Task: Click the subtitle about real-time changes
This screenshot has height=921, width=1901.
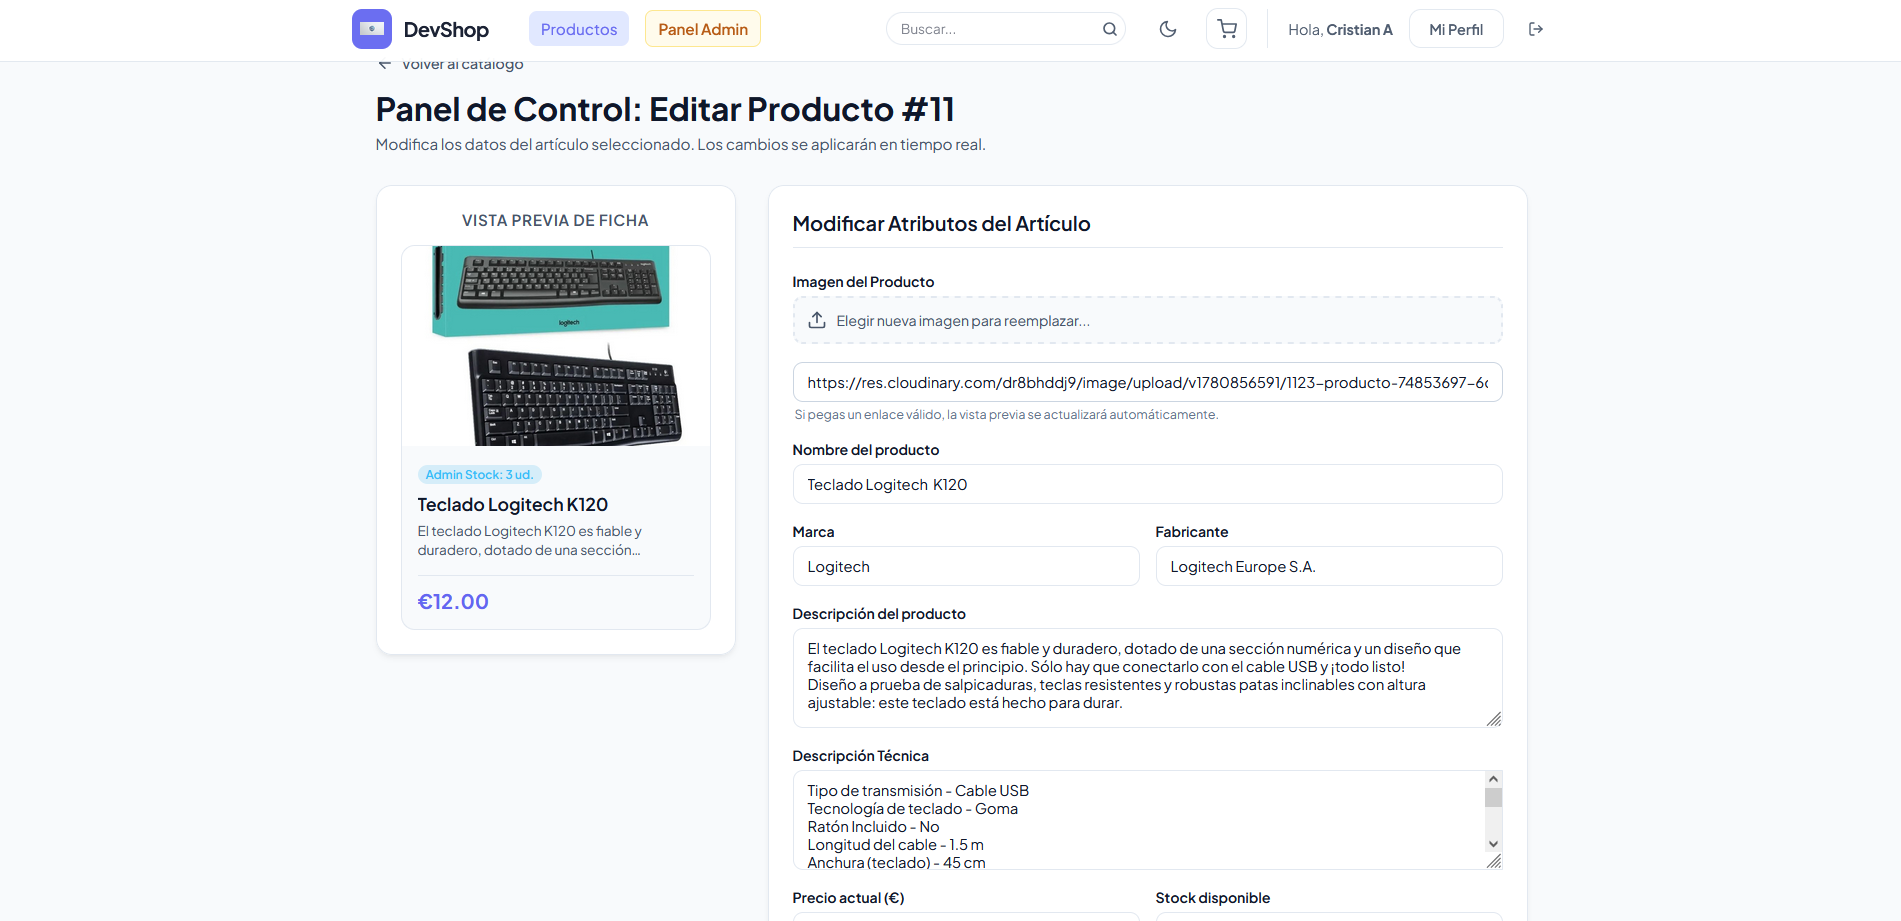Action: click(681, 145)
